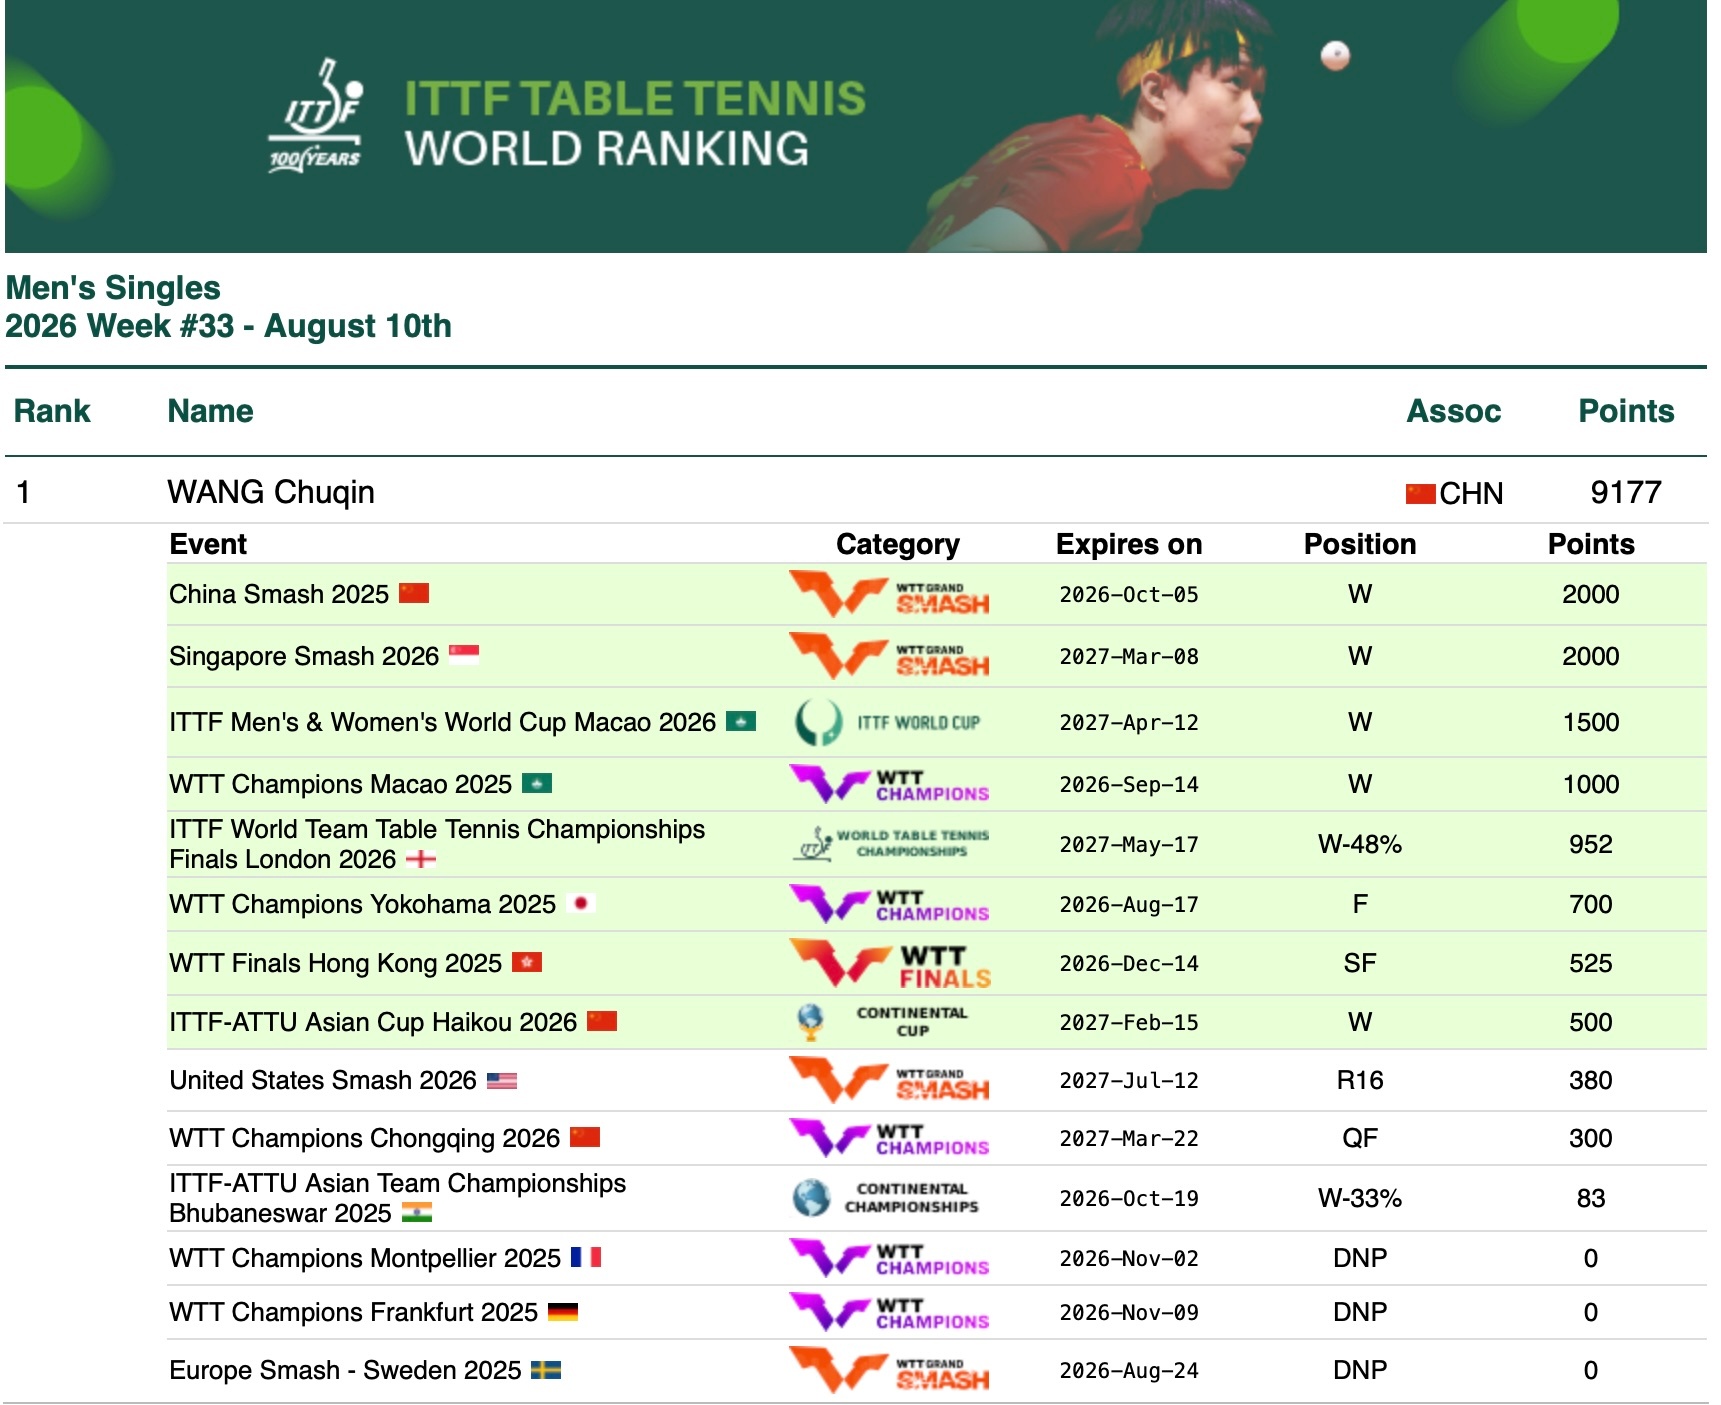Click the ITTF 100 Years logo
Screen dimensions: 1721x1405
click(315, 116)
